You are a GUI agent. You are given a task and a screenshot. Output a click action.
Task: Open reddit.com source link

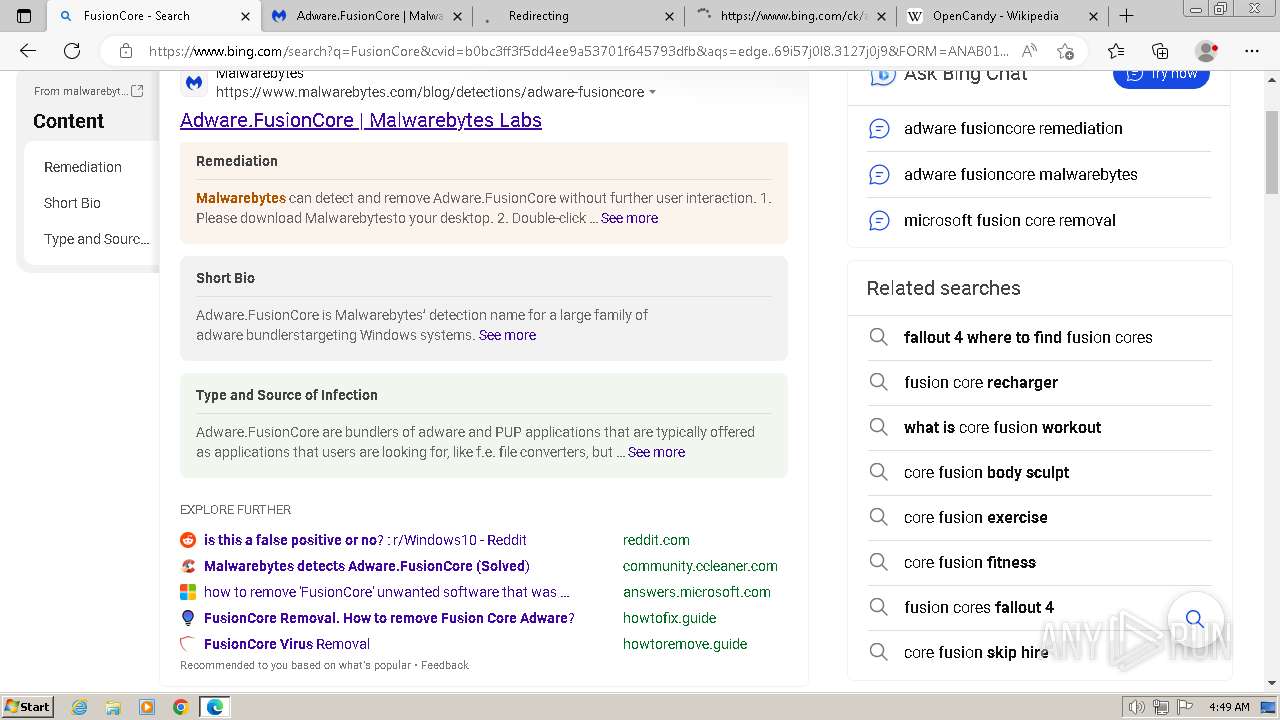click(656, 540)
